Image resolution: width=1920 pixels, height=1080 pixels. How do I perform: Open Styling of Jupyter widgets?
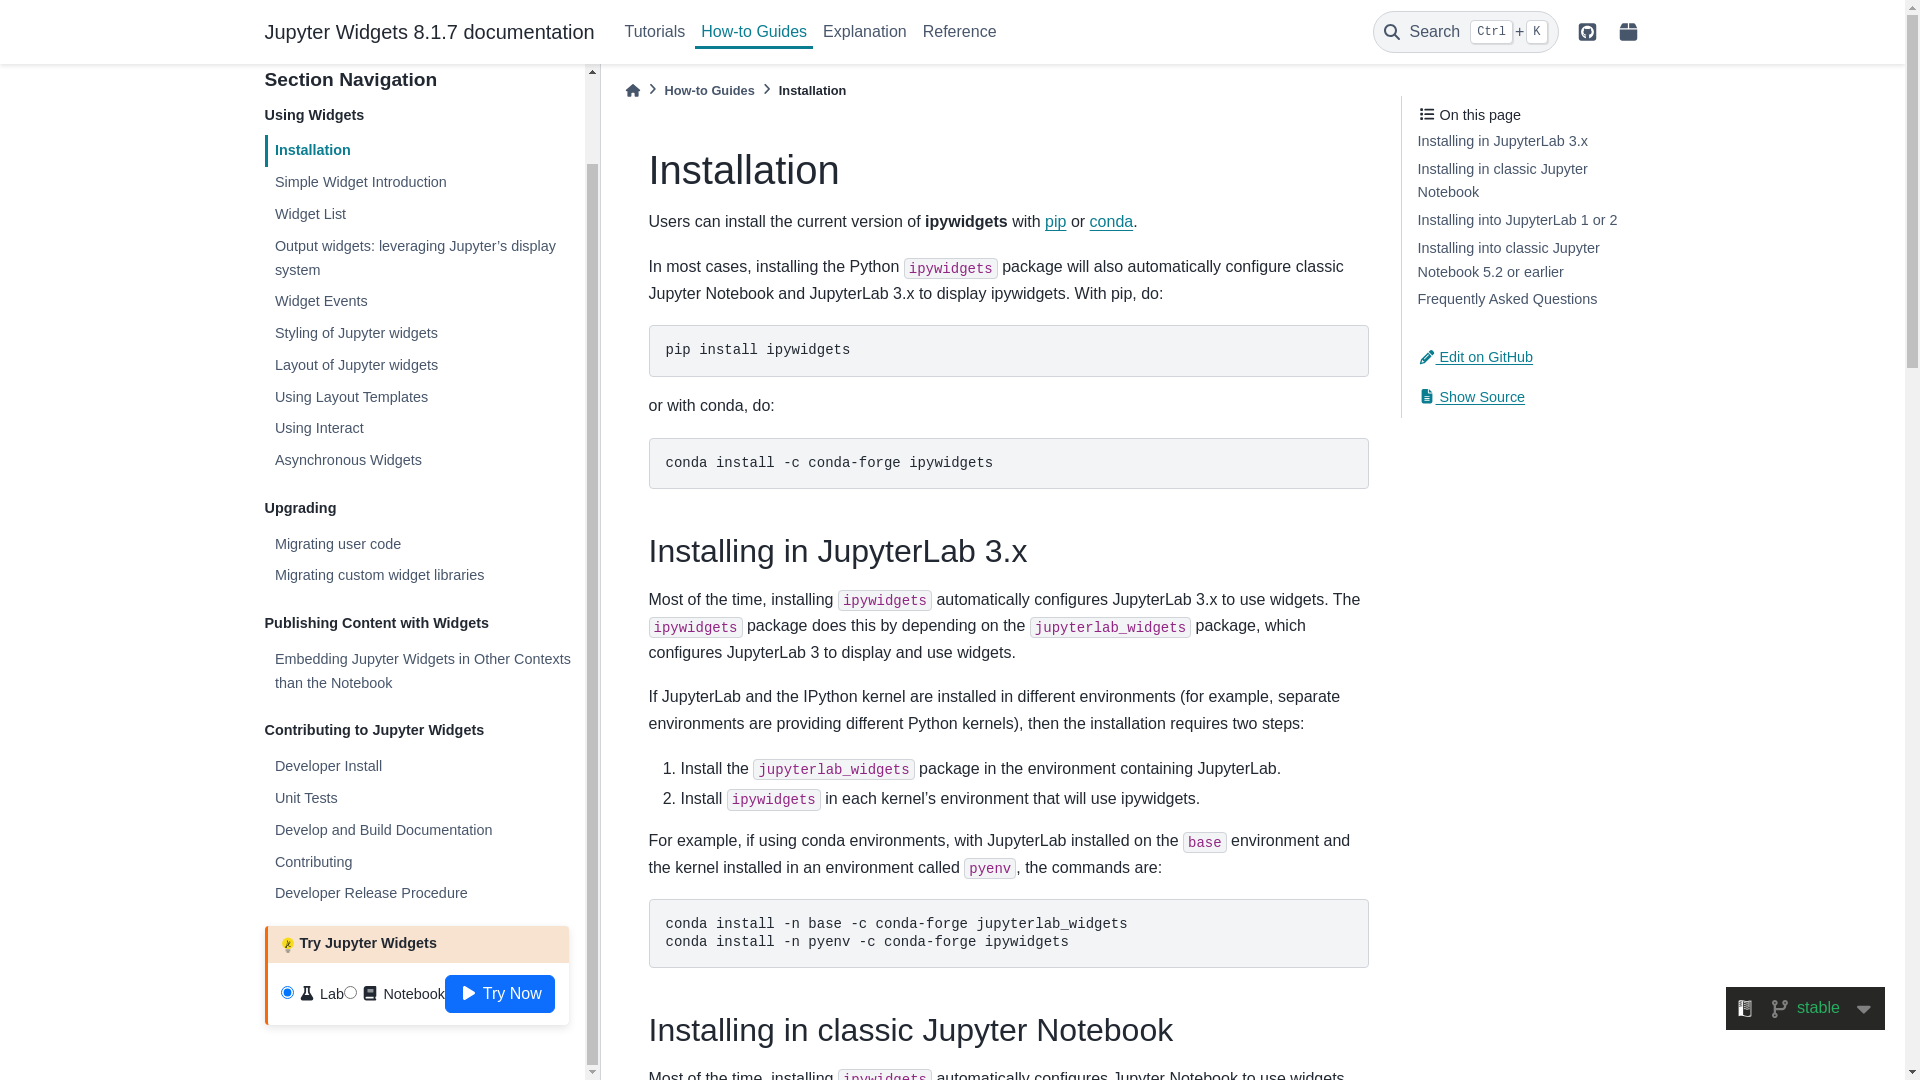pos(356,334)
